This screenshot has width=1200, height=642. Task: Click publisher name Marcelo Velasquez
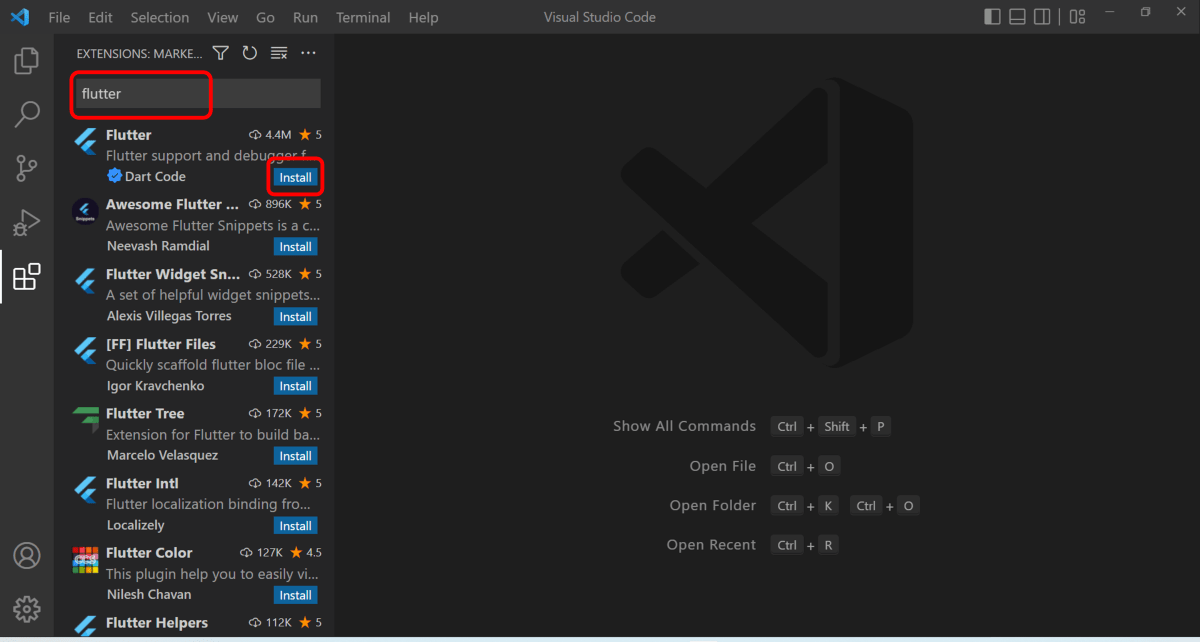click(162, 455)
